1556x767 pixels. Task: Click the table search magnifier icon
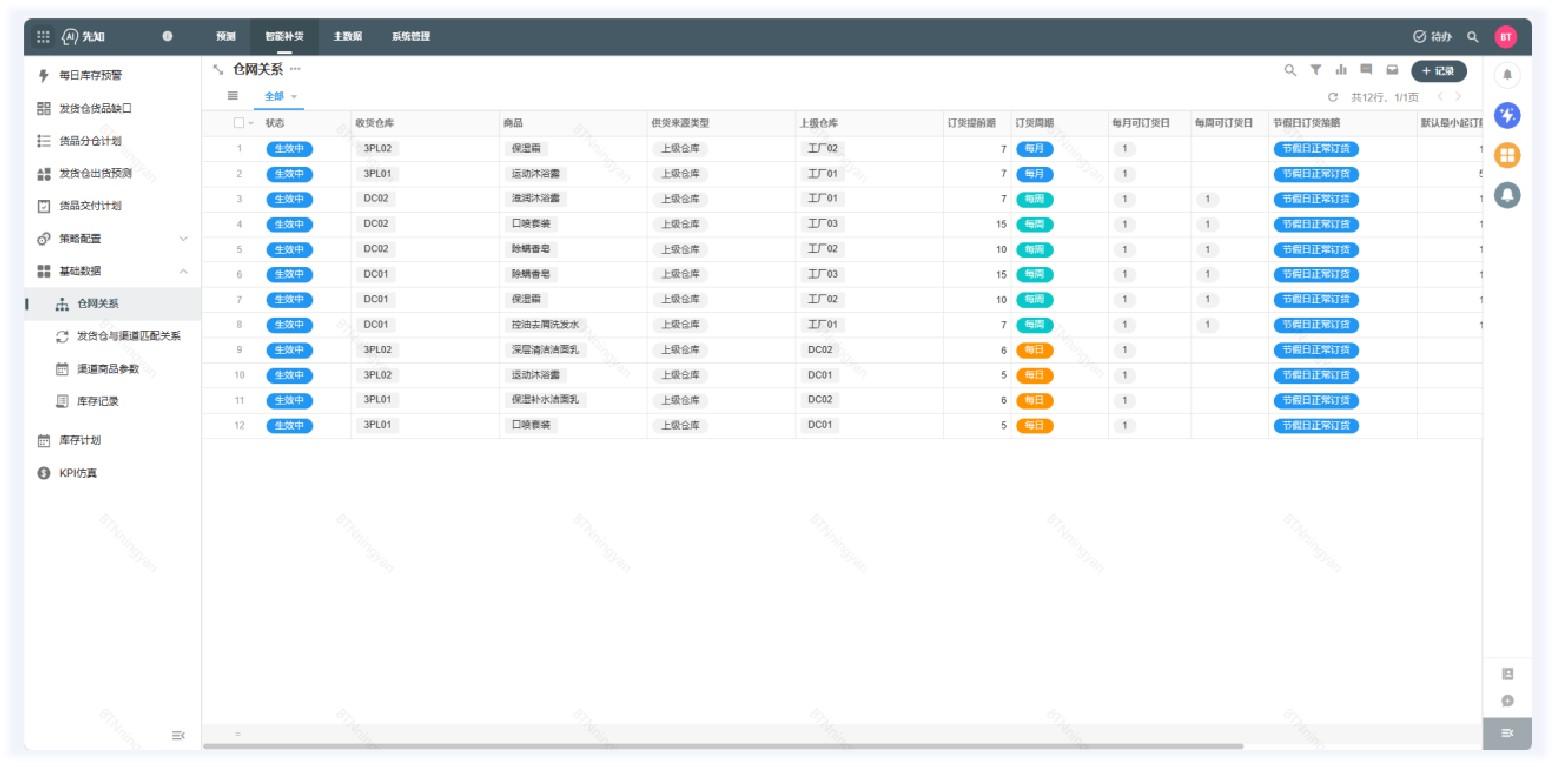point(1290,70)
